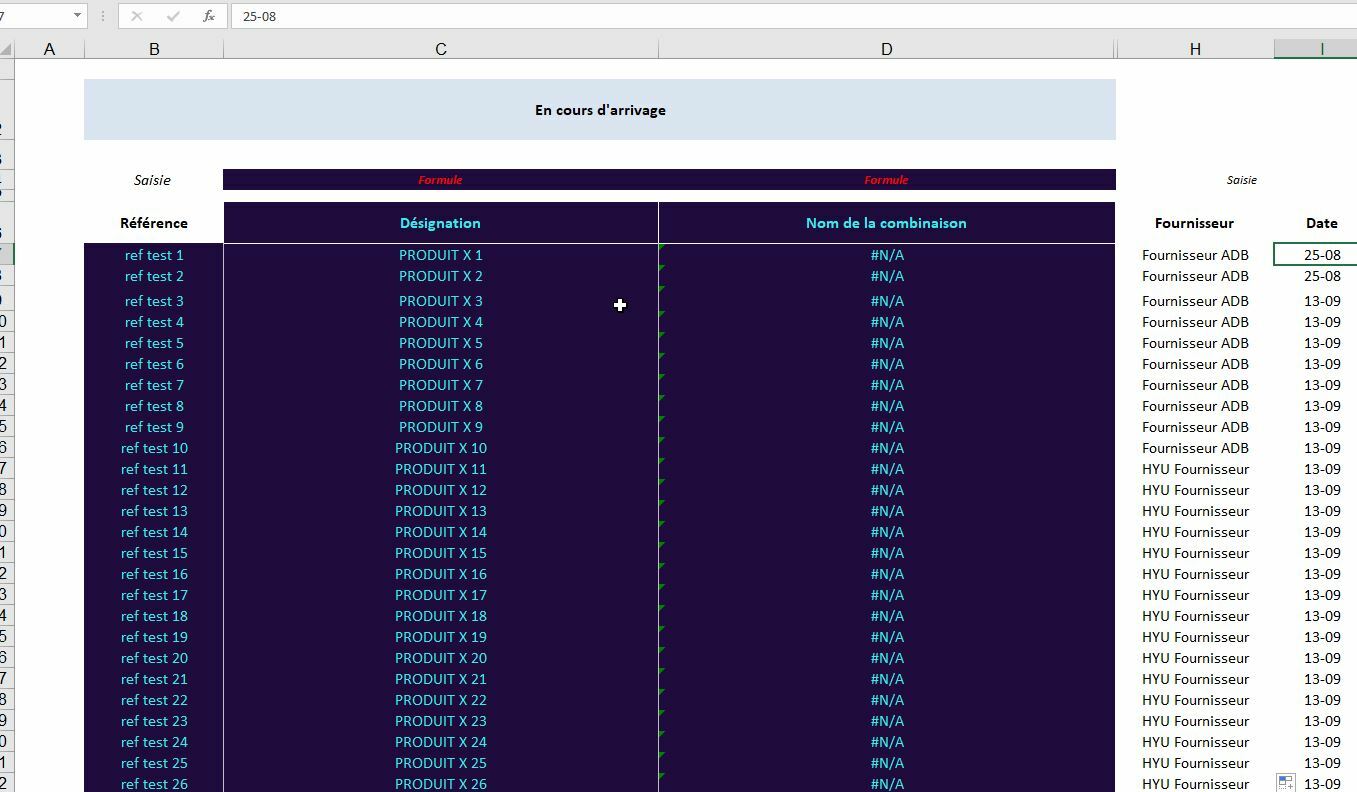Open the Name Box dropdown arrow
The image size is (1357, 792).
(x=77, y=16)
